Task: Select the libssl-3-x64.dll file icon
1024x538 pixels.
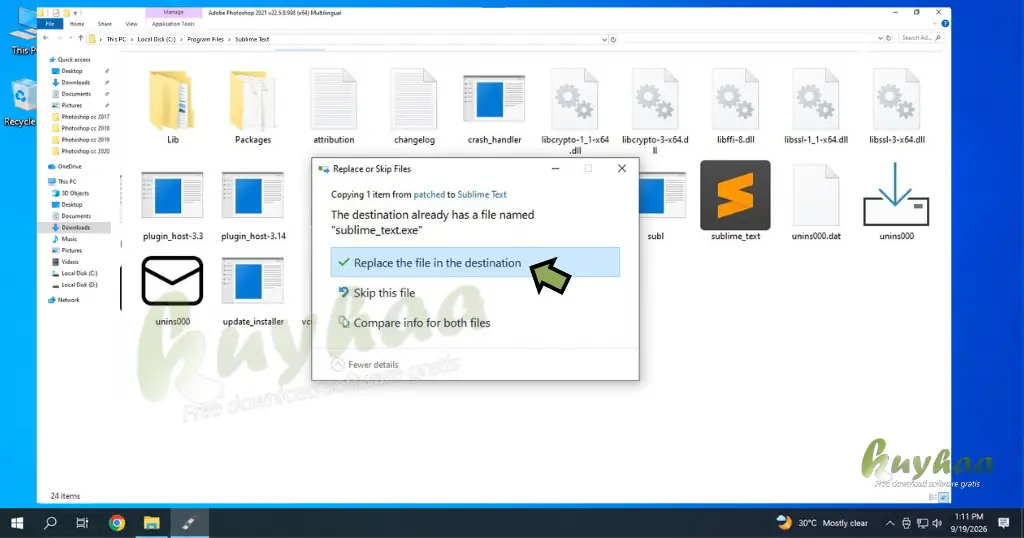Action: pos(897,100)
